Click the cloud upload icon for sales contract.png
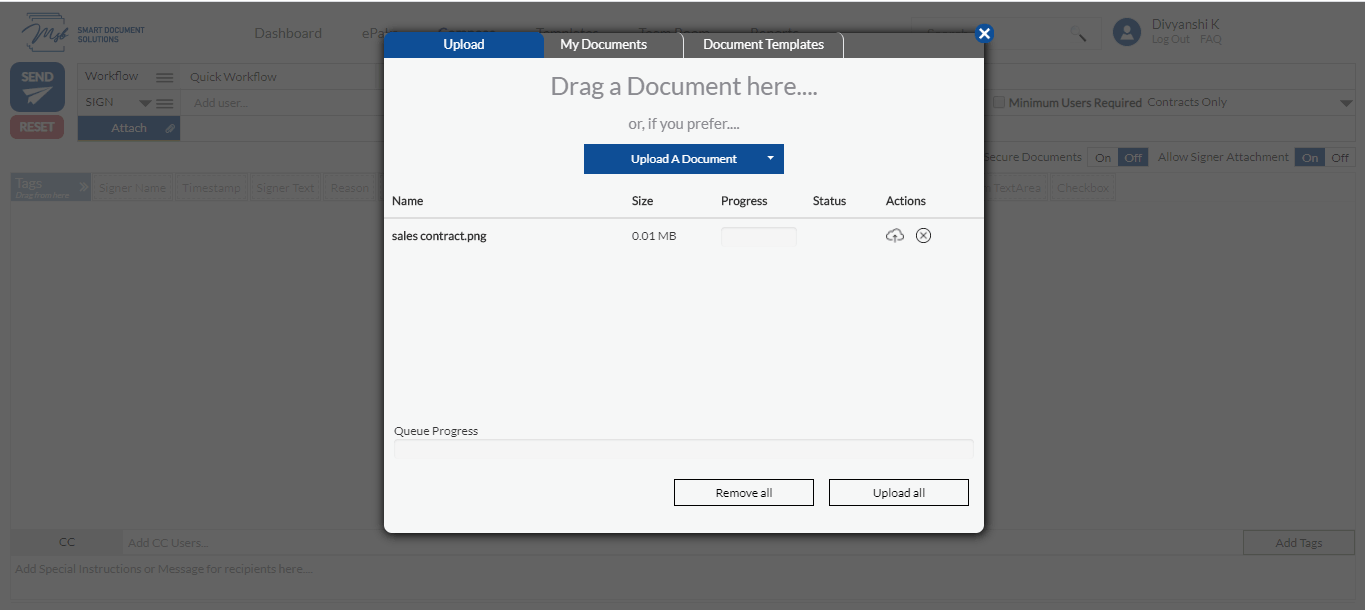 click(895, 235)
